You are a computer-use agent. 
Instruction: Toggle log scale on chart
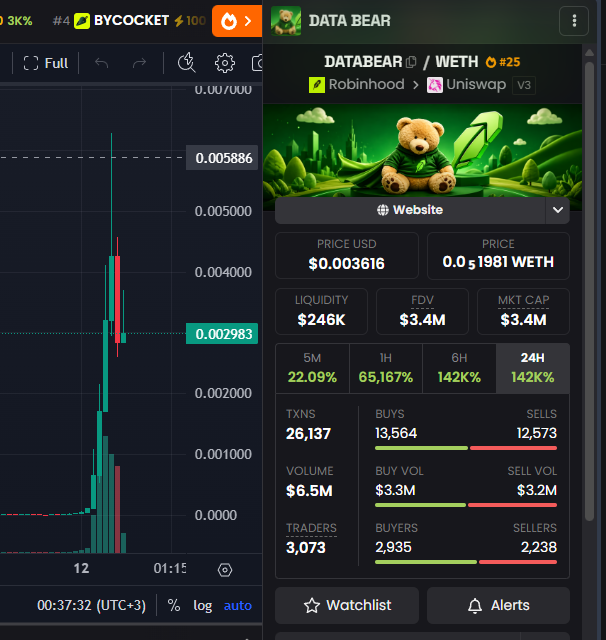coord(203,606)
